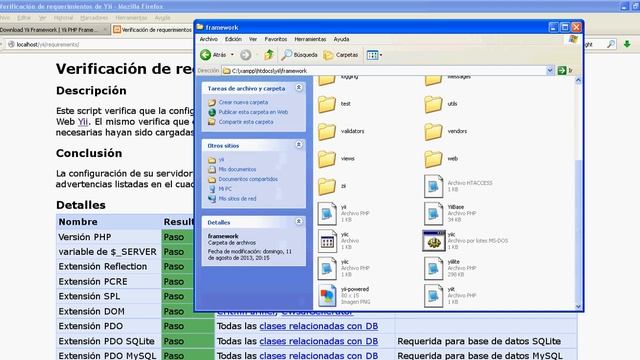Select the validators folder icon
The height and width of the screenshot is (360, 640).
coord(327,131)
